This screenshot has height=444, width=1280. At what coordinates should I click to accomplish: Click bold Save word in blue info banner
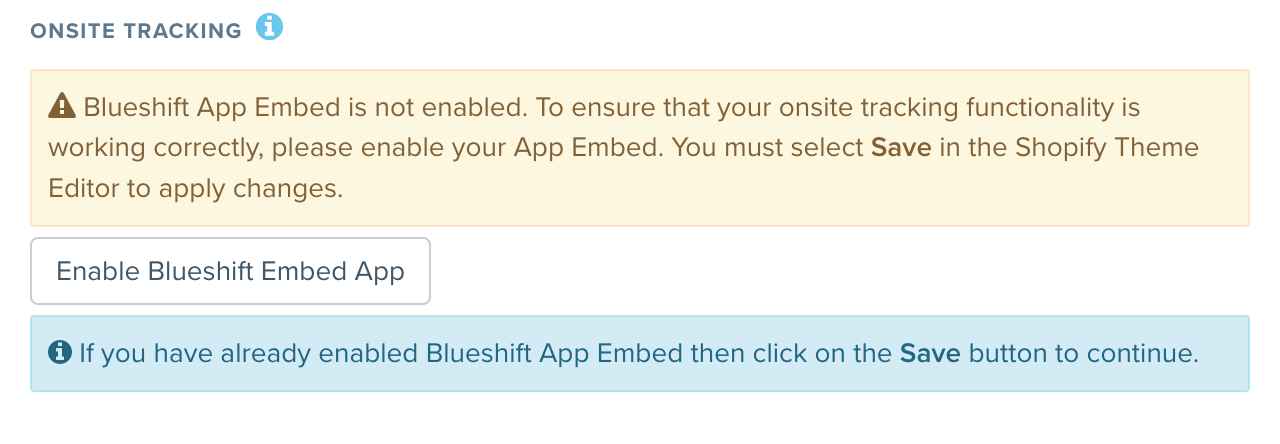pos(931,353)
